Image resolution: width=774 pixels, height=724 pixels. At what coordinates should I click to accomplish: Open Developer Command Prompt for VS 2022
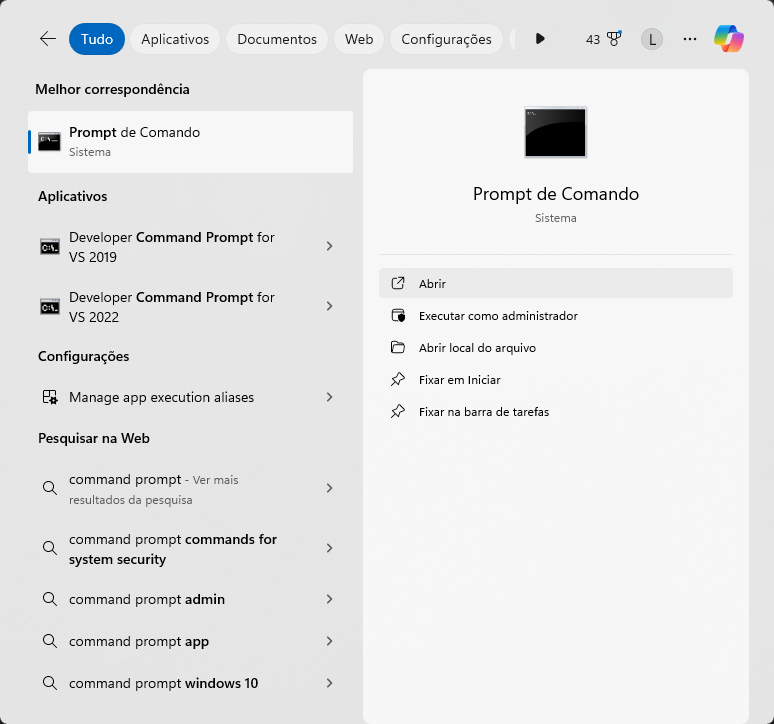tap(171, 307)
